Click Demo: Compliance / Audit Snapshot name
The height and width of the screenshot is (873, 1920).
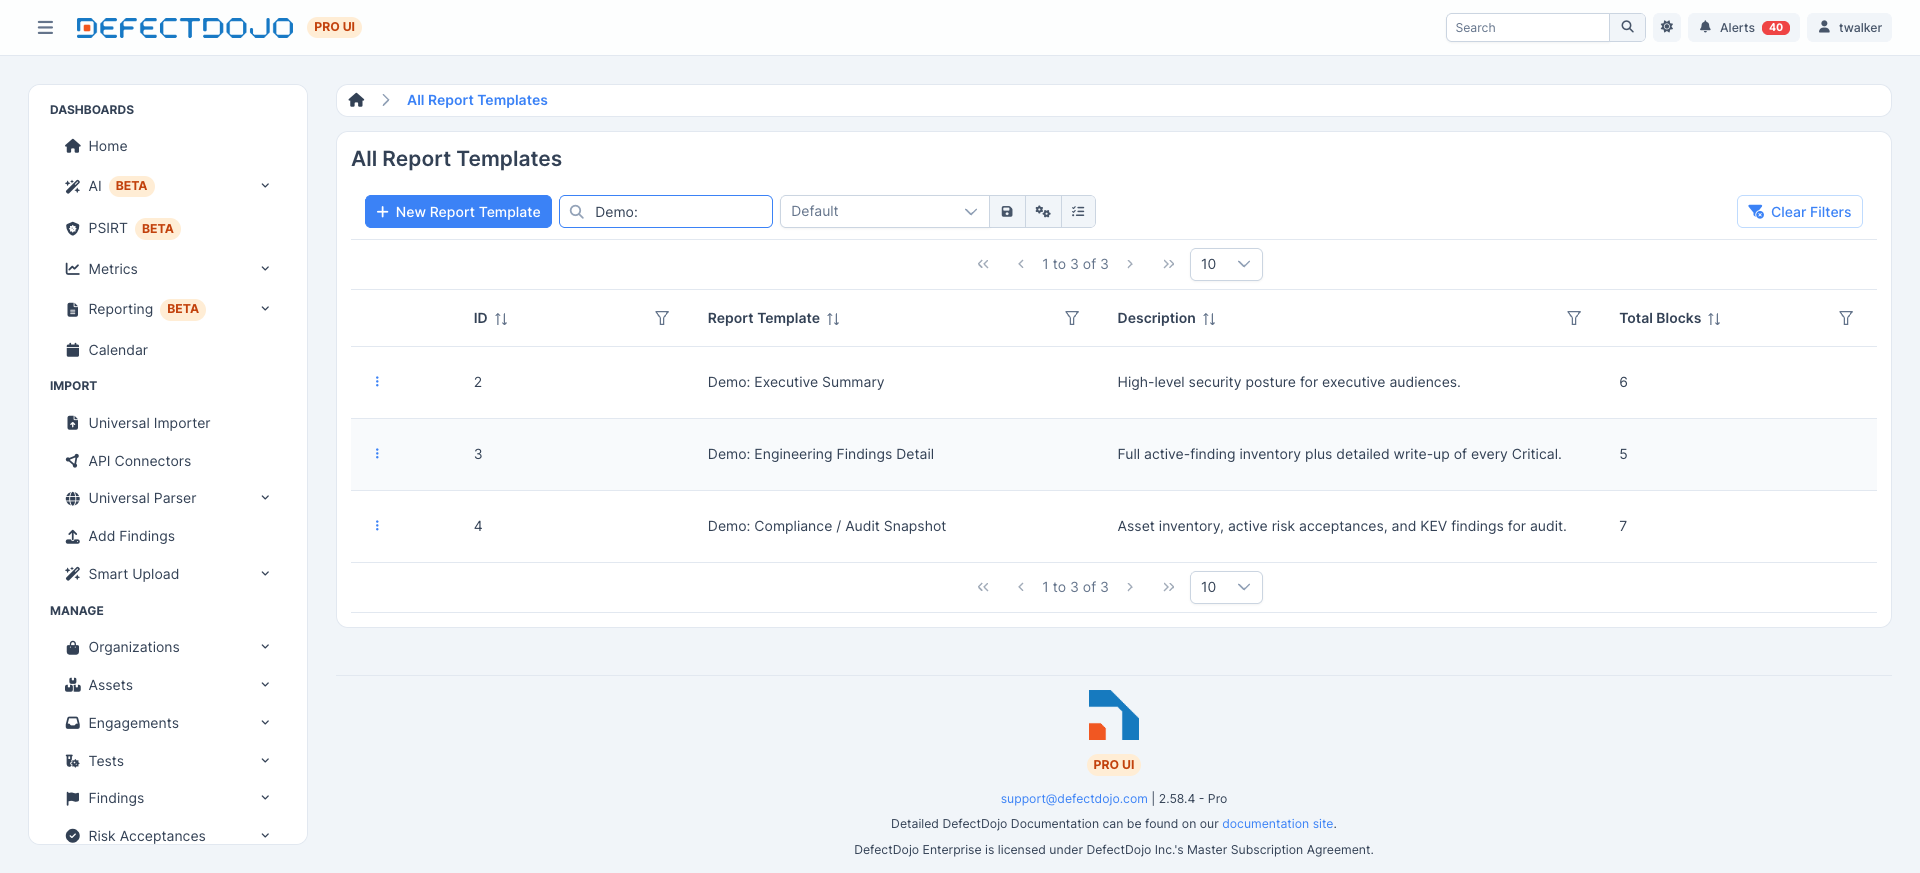point(827,526)
